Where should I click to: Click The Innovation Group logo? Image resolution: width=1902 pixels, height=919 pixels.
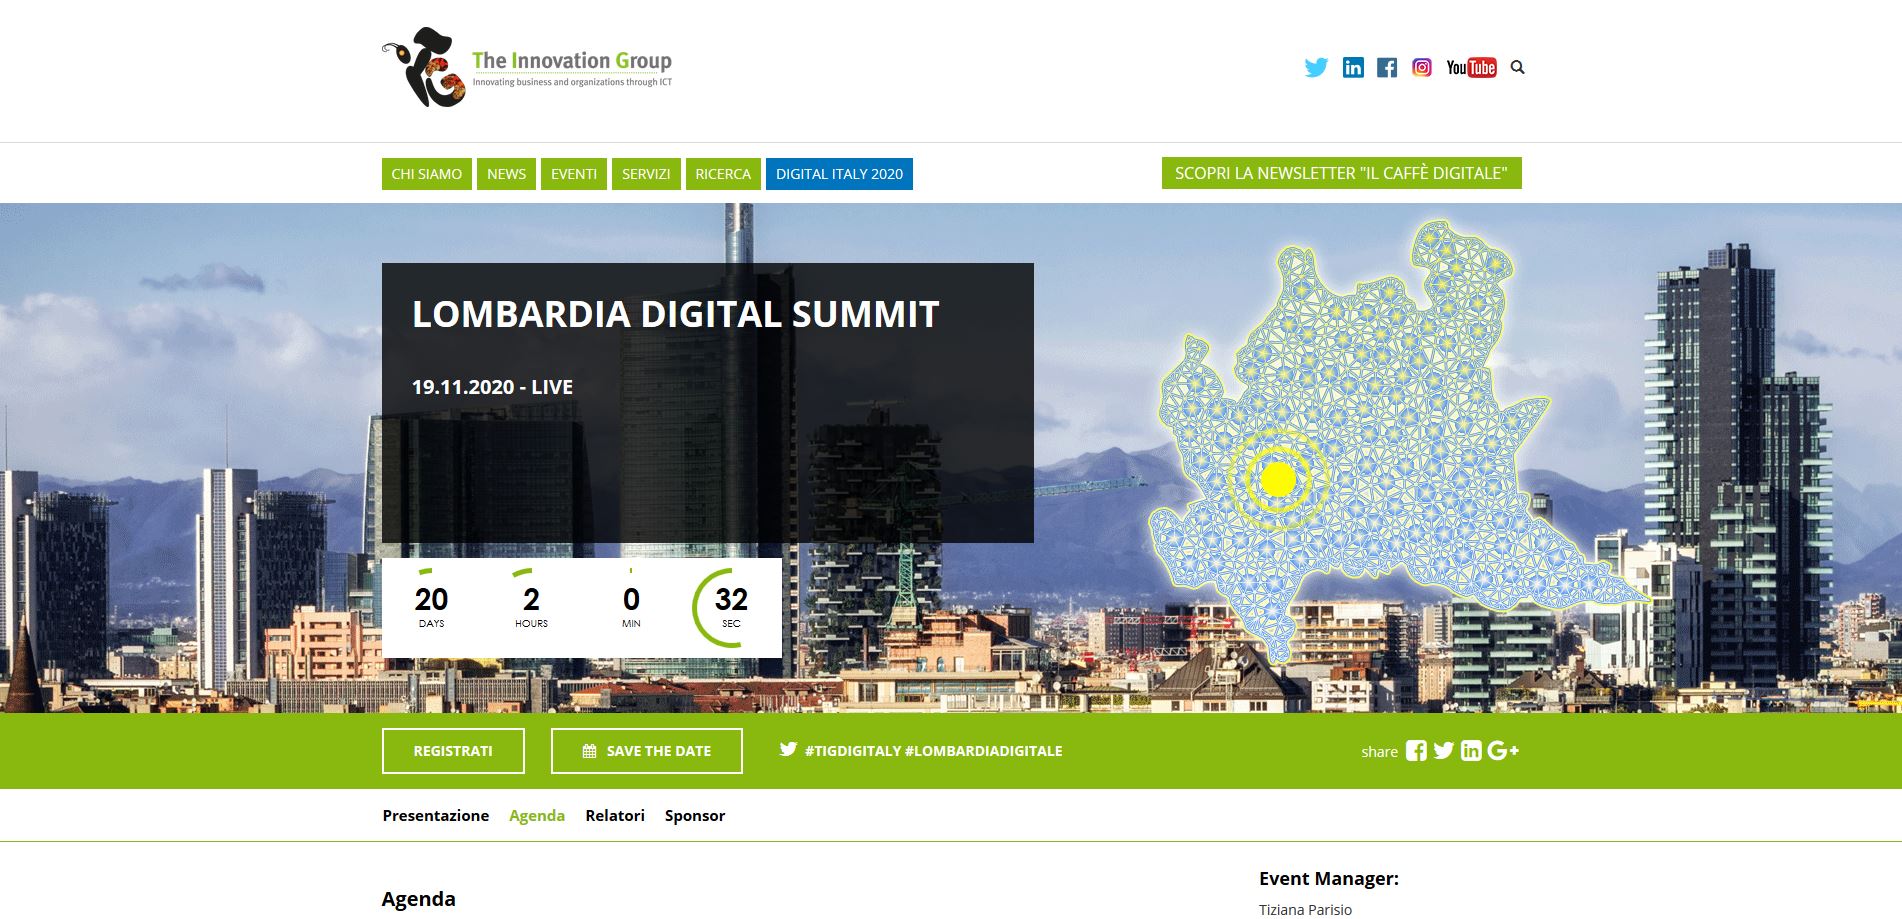[527, 68]
